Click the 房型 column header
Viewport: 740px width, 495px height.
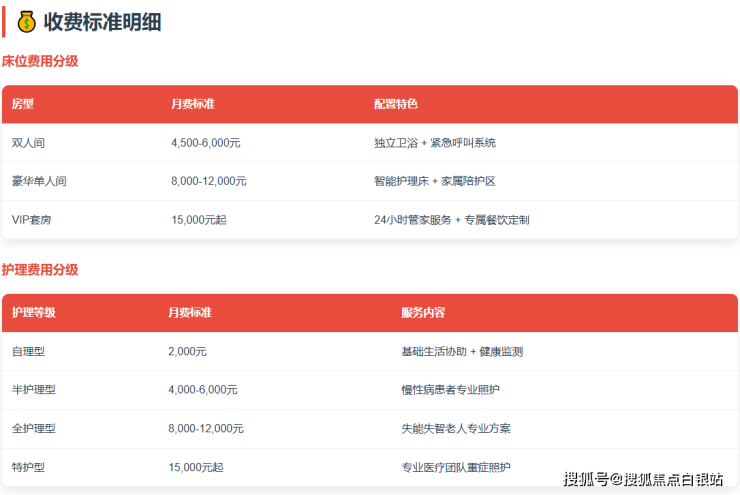(x=23, y=104)
